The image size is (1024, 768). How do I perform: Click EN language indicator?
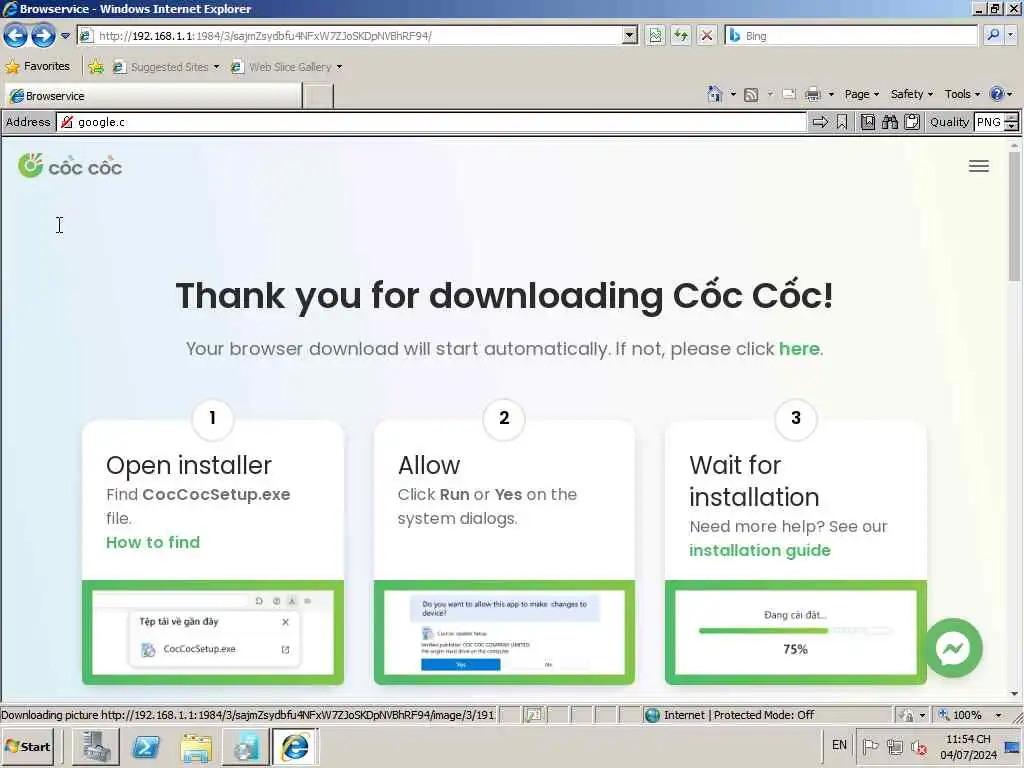pos(839,745)
